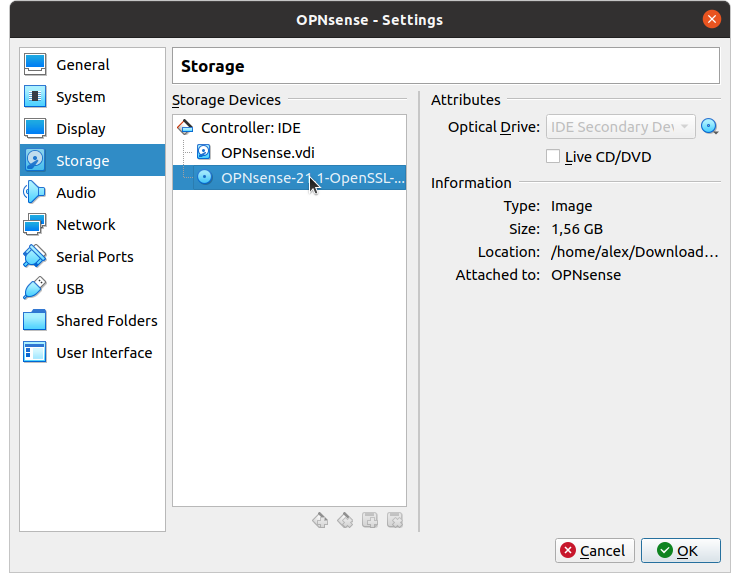Open the USB settings page
Viewport: 740px width, 582px height.
coord(92,289)
